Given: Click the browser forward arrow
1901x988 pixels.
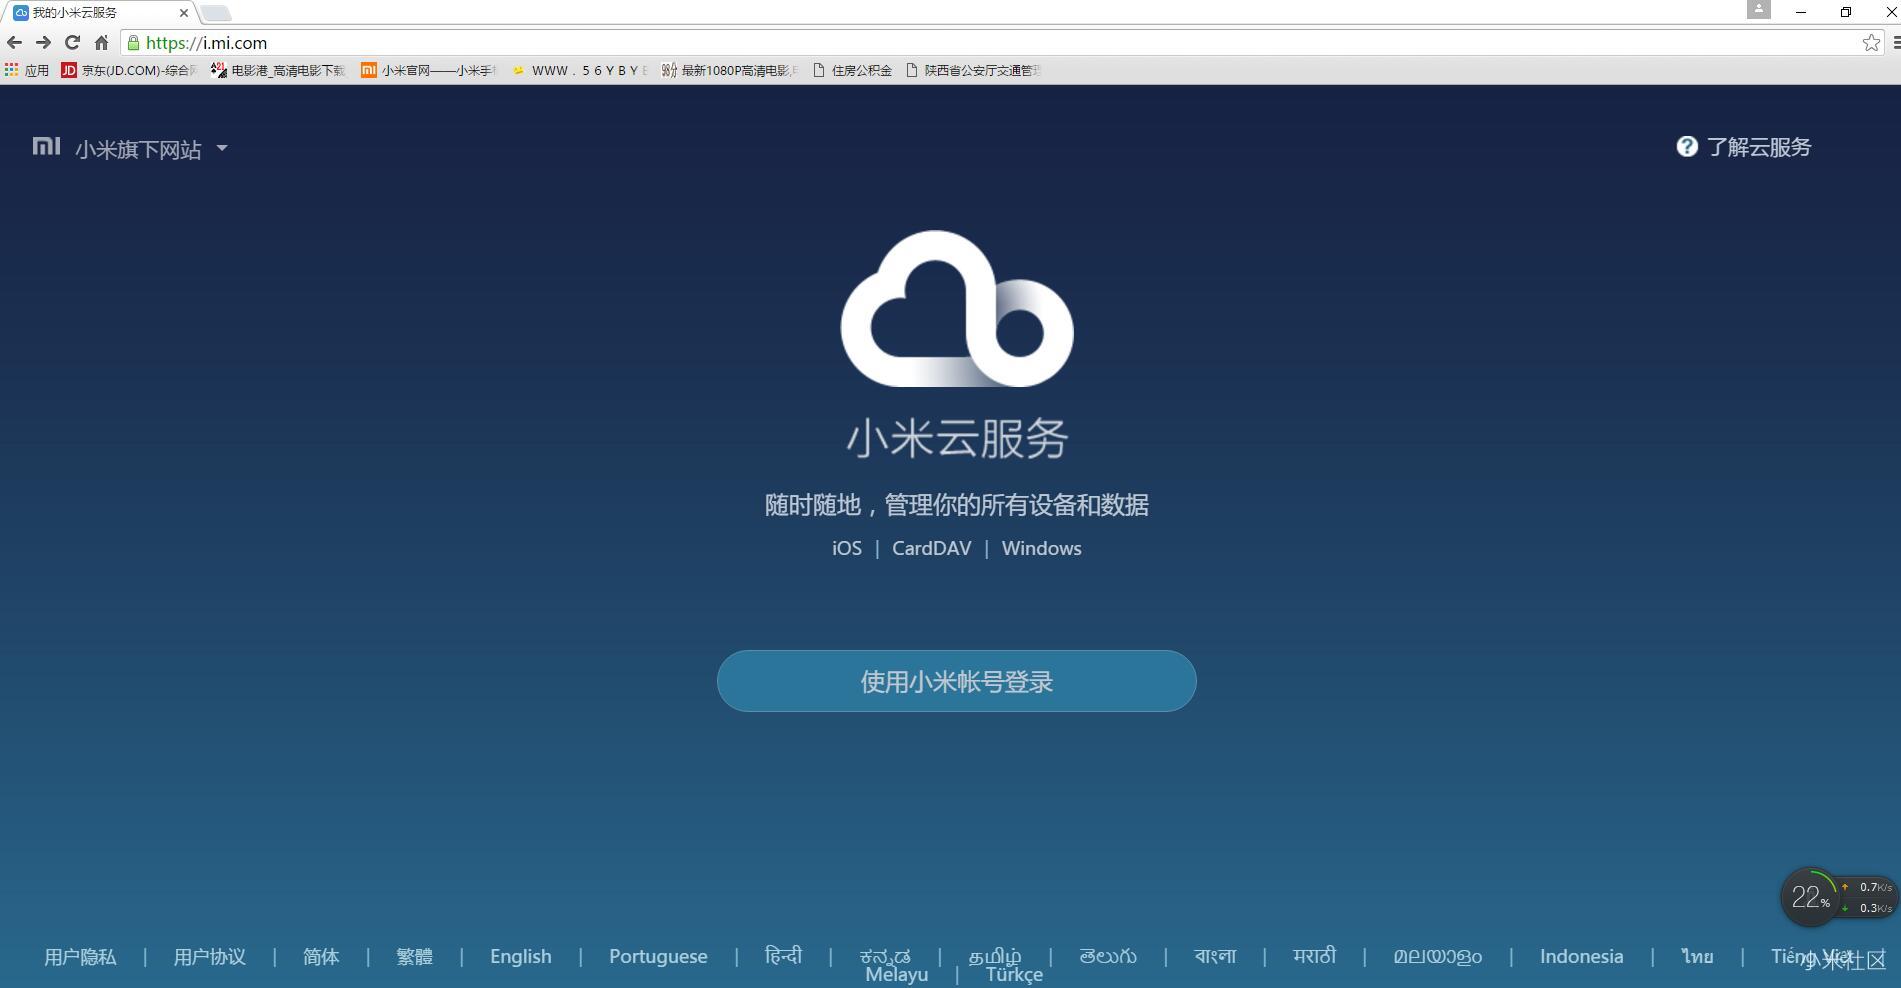Looking at the screenshot, I should point(43,42).
